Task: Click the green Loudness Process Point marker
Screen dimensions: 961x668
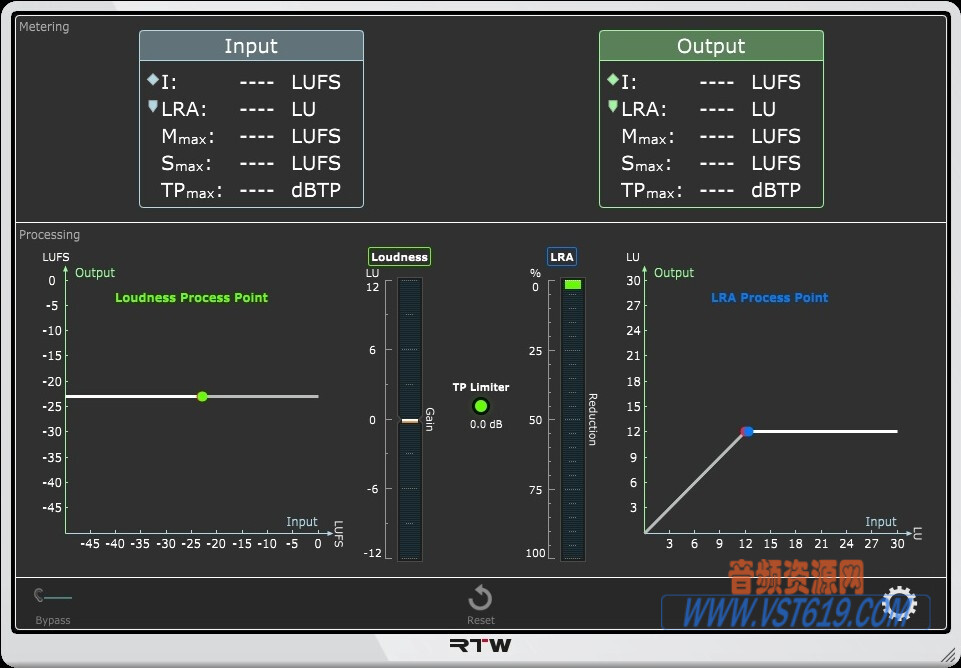Action: [201, 396]
